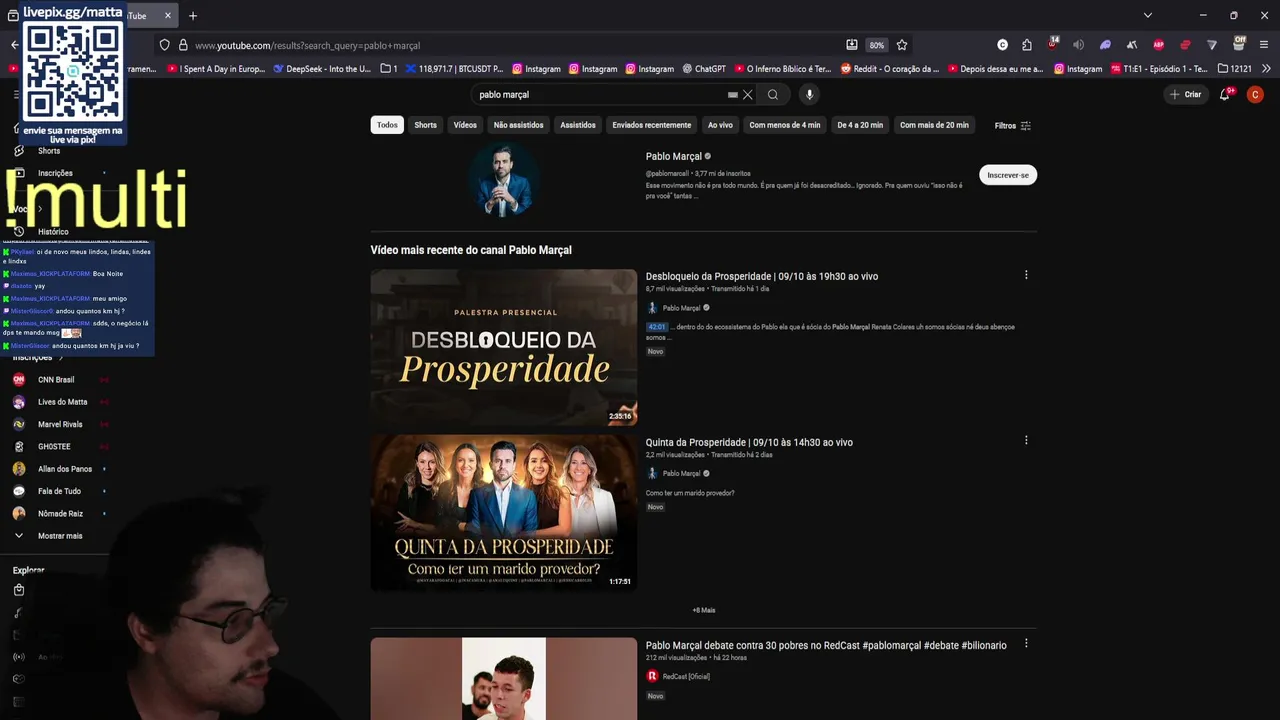The width and height of the screenshot is (1280, 720).
Task: Open the virtual keyboard icon in search box
Action: [x=733, y=95]
